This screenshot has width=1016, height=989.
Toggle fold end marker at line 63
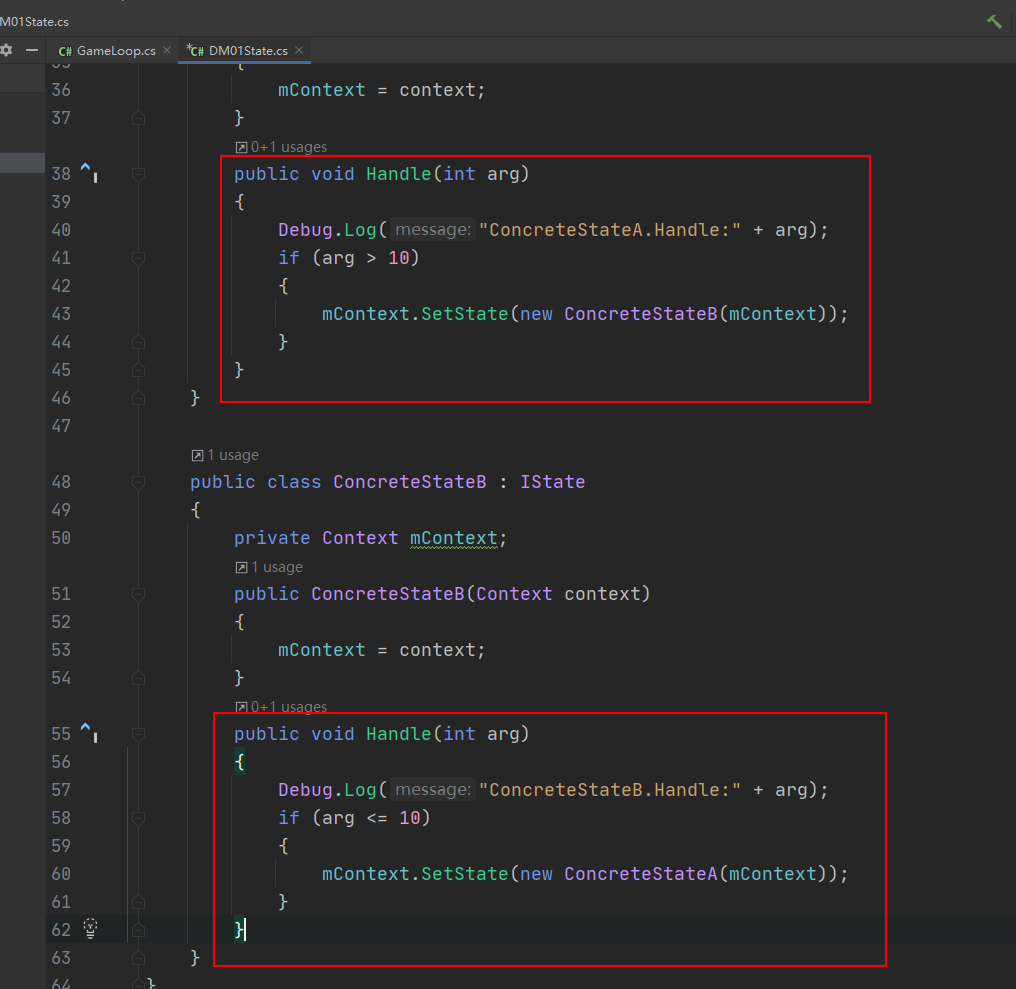pos(138,958)
